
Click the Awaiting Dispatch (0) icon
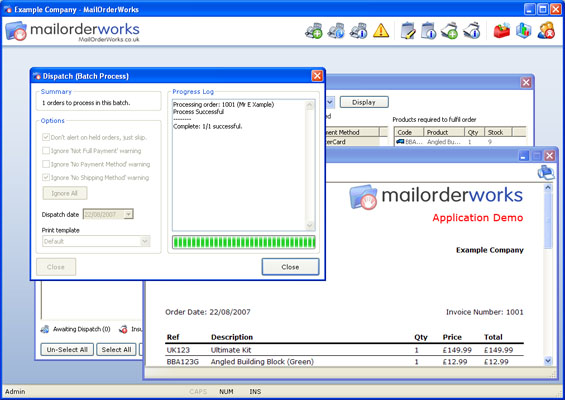(45, 329)
